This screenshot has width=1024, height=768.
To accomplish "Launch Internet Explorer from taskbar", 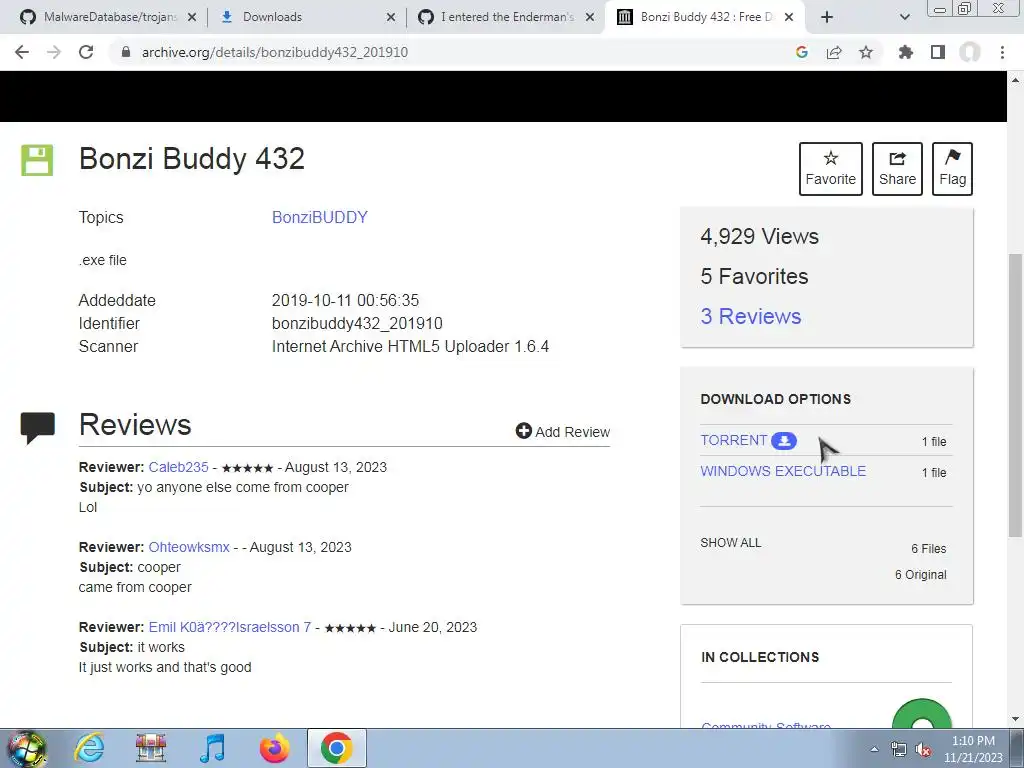I will [89, 748].
